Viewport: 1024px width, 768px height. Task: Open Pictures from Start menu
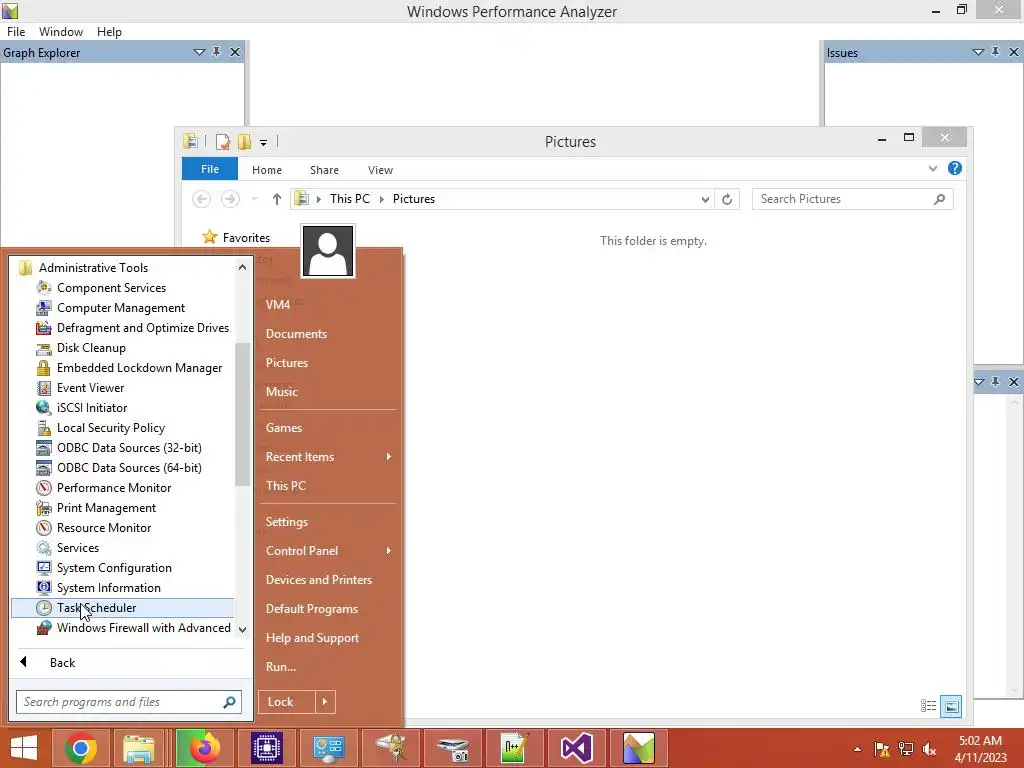287,362
